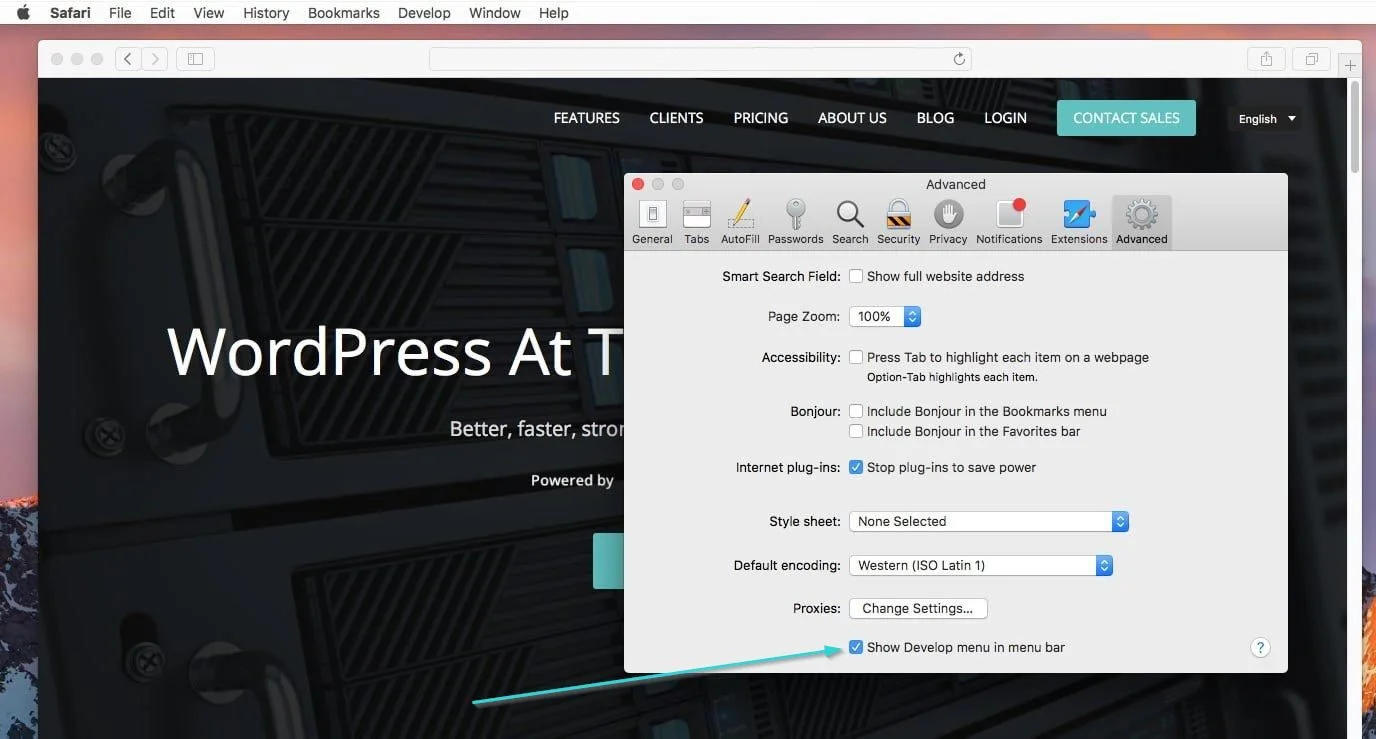Open the Help menu

pyautogui.click(x=554, y=13)
